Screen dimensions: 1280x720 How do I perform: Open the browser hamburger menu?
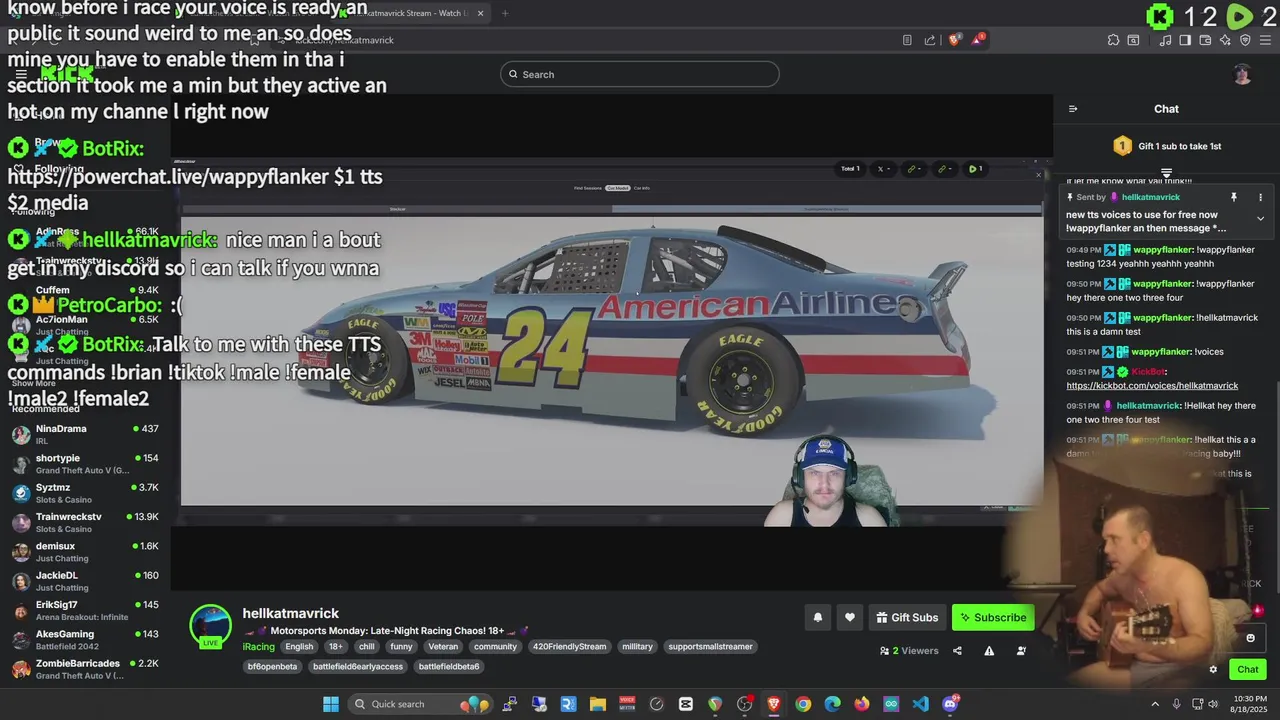pos(1265,40)
